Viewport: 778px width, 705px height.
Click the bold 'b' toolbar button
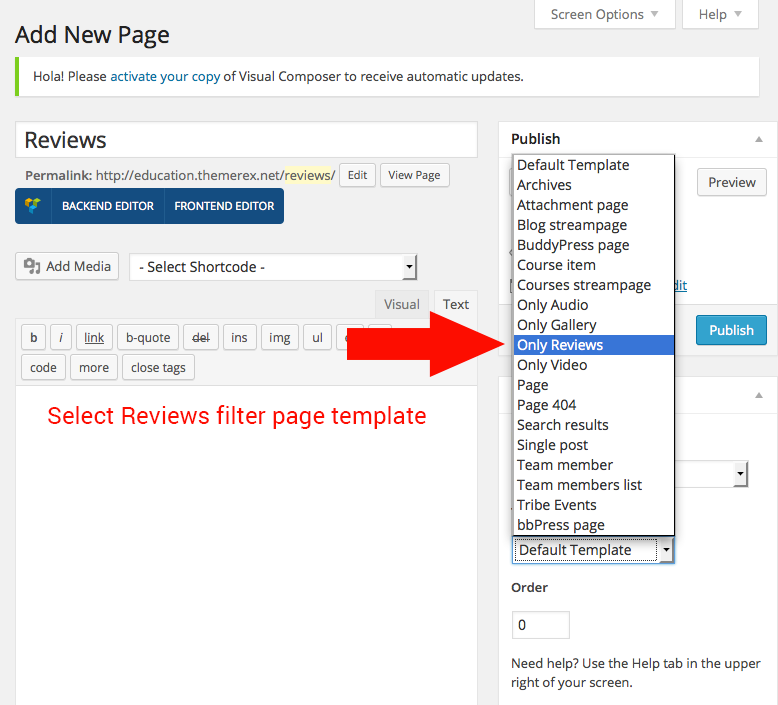point(33,337)
